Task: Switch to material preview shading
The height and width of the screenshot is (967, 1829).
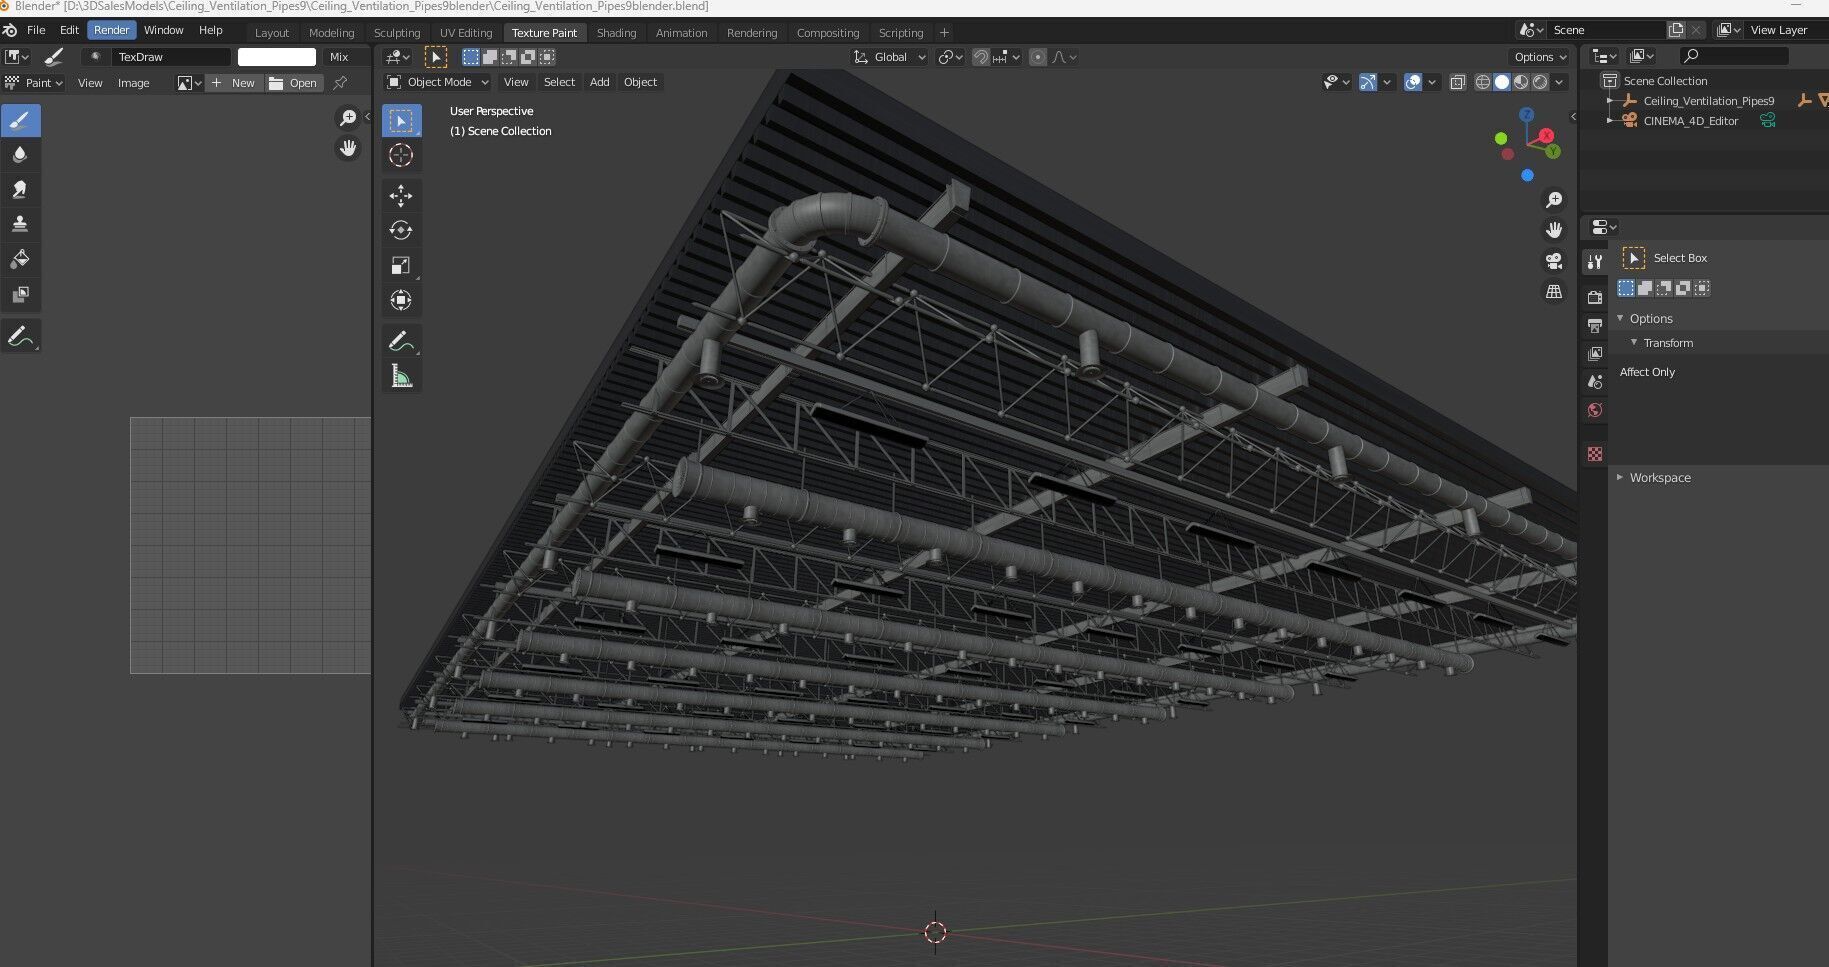Action: (1521, 82)
